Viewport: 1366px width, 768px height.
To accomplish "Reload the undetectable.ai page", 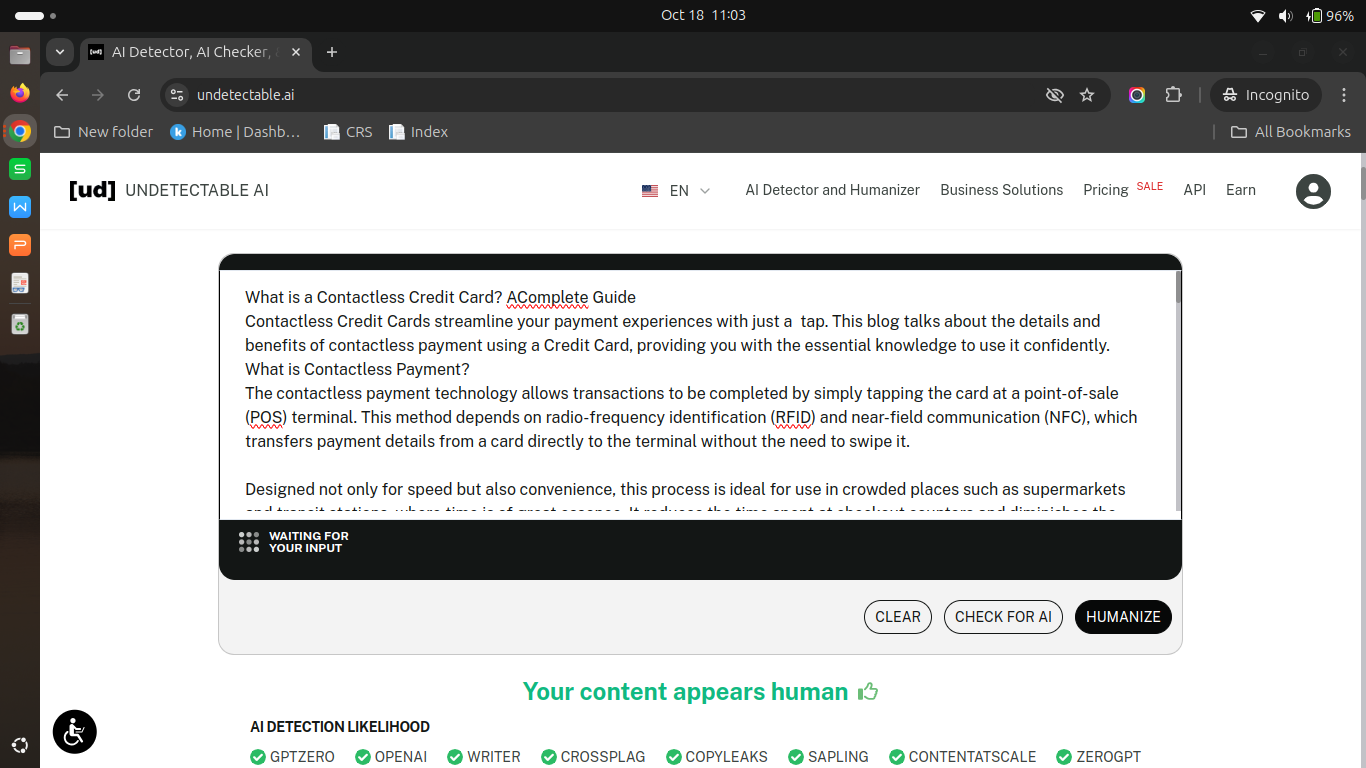I will point(134,95).
